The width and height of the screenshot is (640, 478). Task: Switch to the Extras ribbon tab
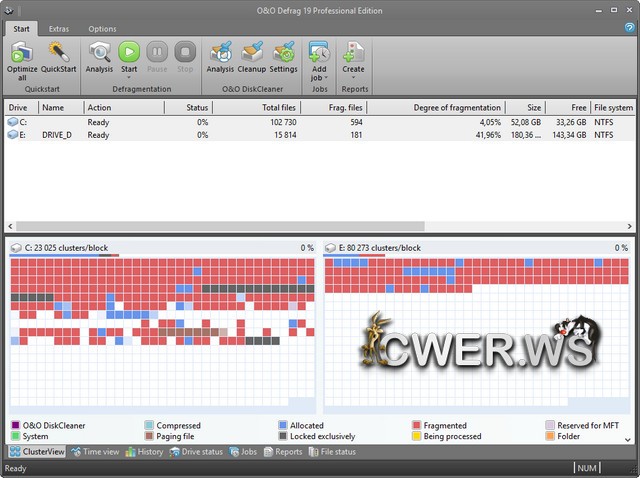click(x=59, y=29)
